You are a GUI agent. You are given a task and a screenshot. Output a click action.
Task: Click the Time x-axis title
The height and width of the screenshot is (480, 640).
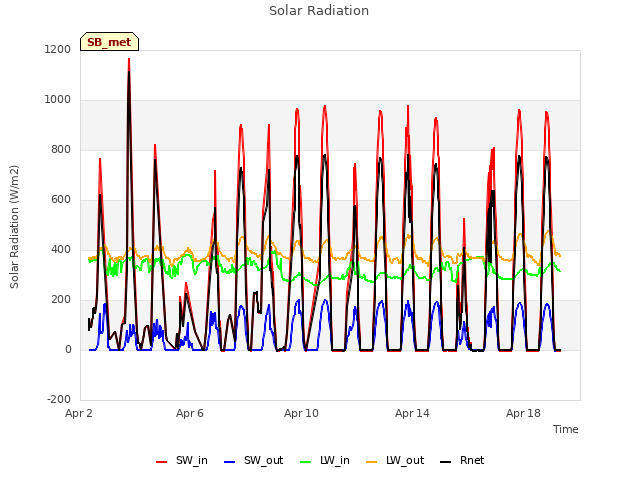(566, 429)
